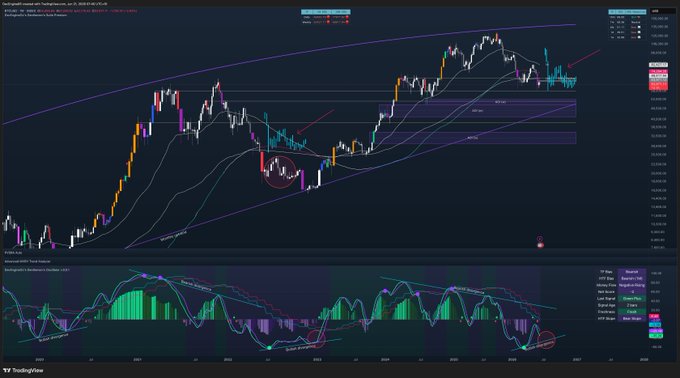Click the 2023 label on time axis
Screen dimensions: 680x378
tap(317, 359)
